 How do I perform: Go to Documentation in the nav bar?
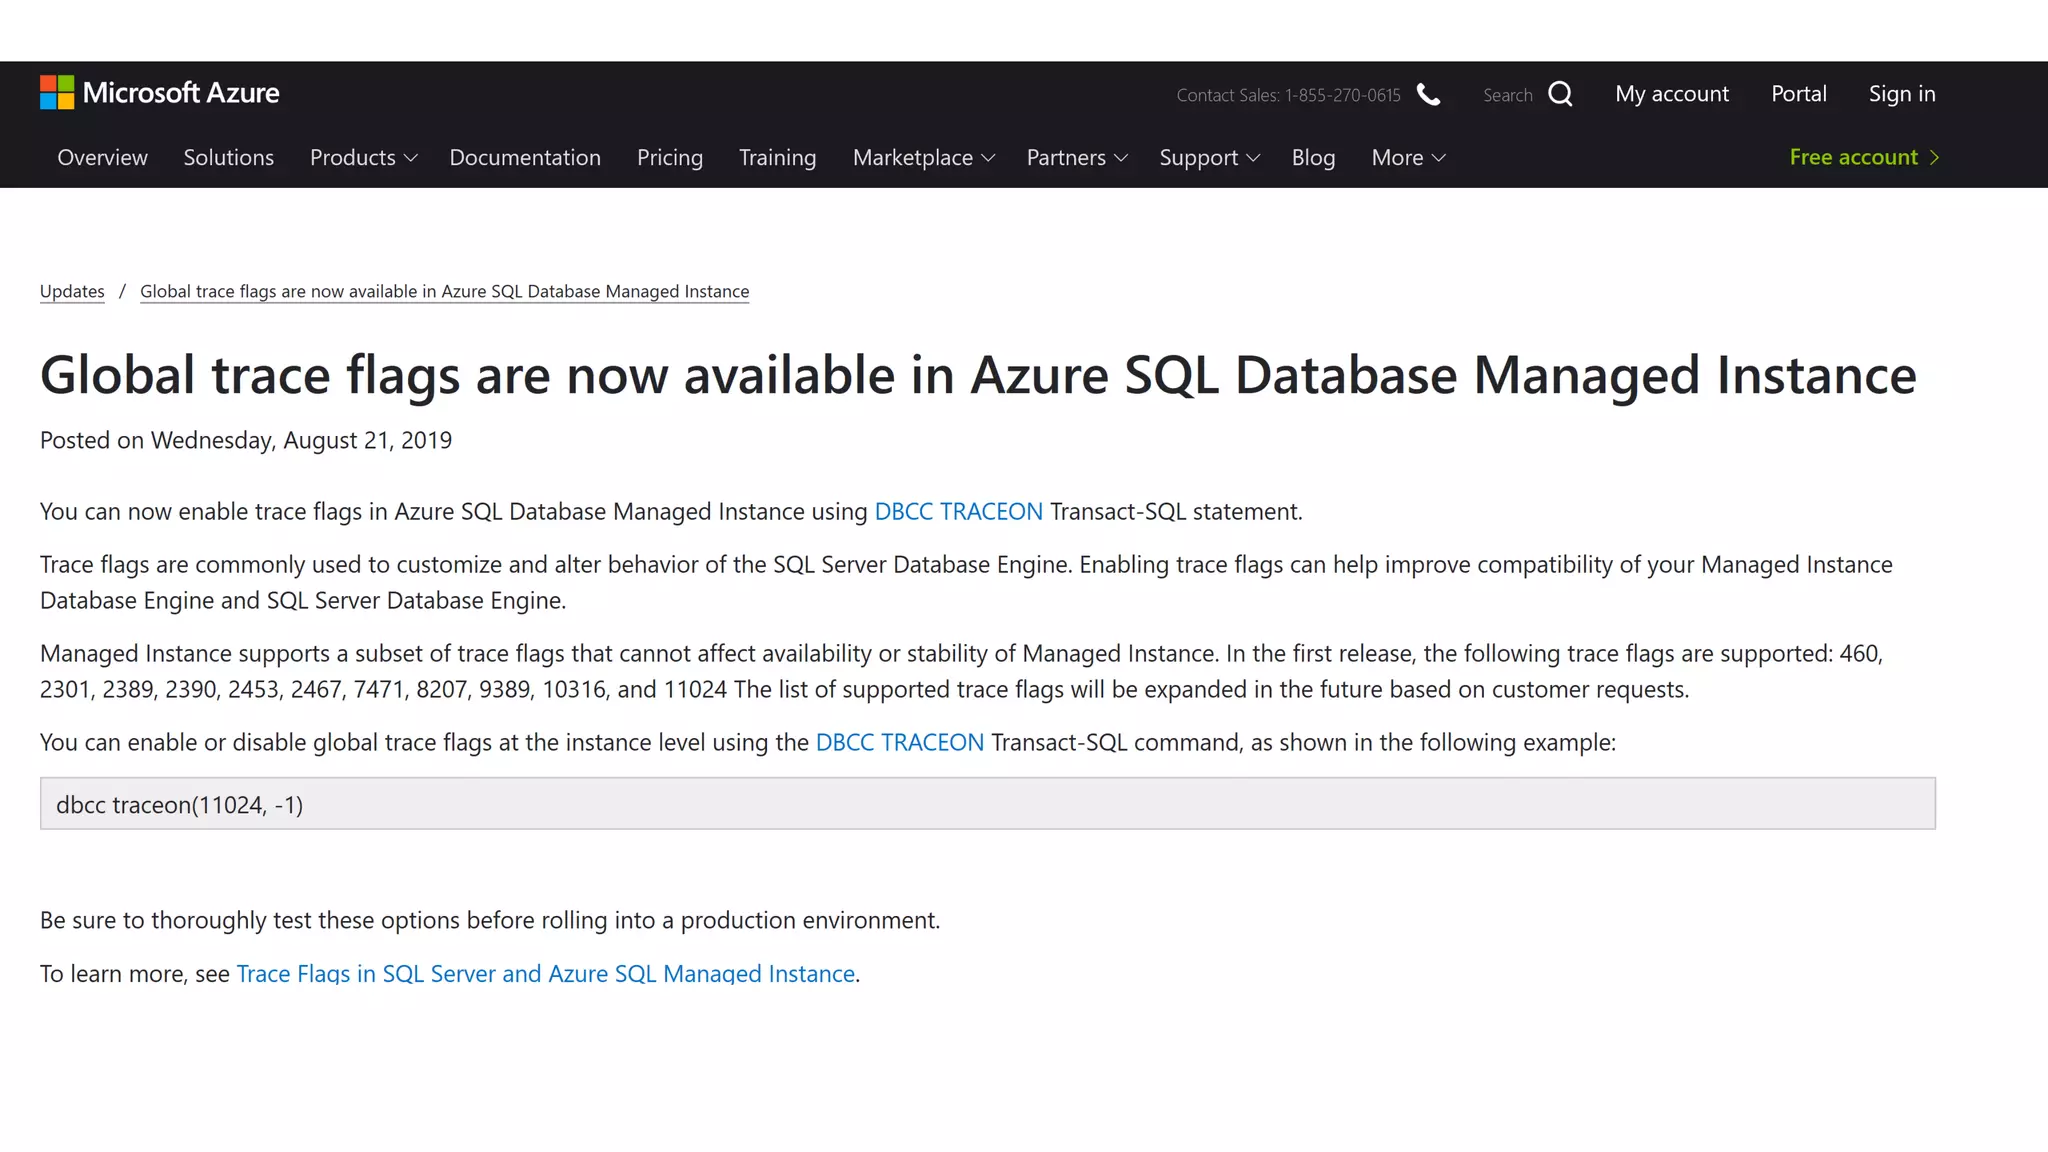(525, 158)
